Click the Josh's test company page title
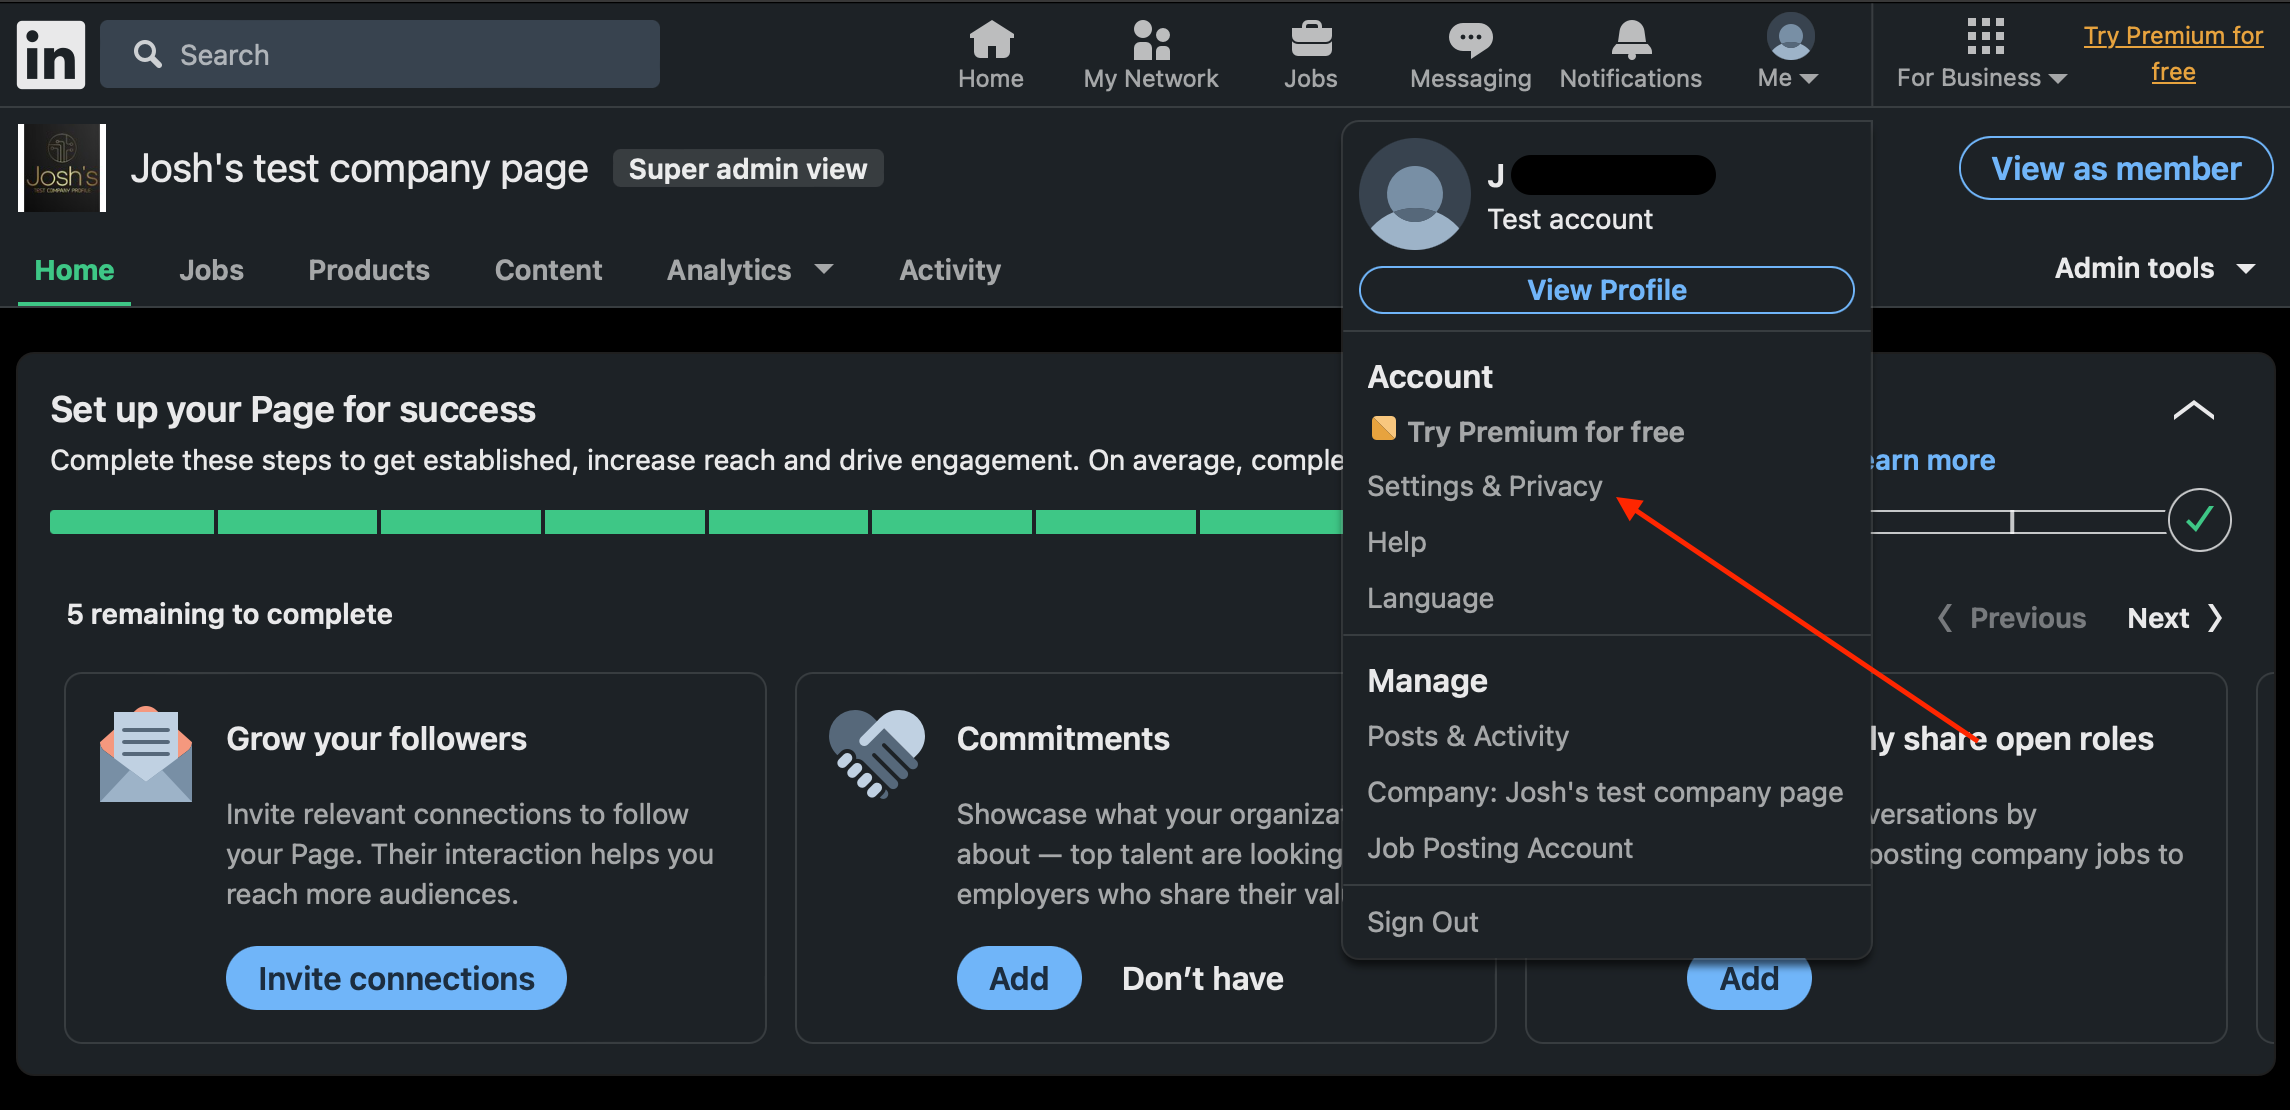The image size is (2290, 1110). point(359,168)
